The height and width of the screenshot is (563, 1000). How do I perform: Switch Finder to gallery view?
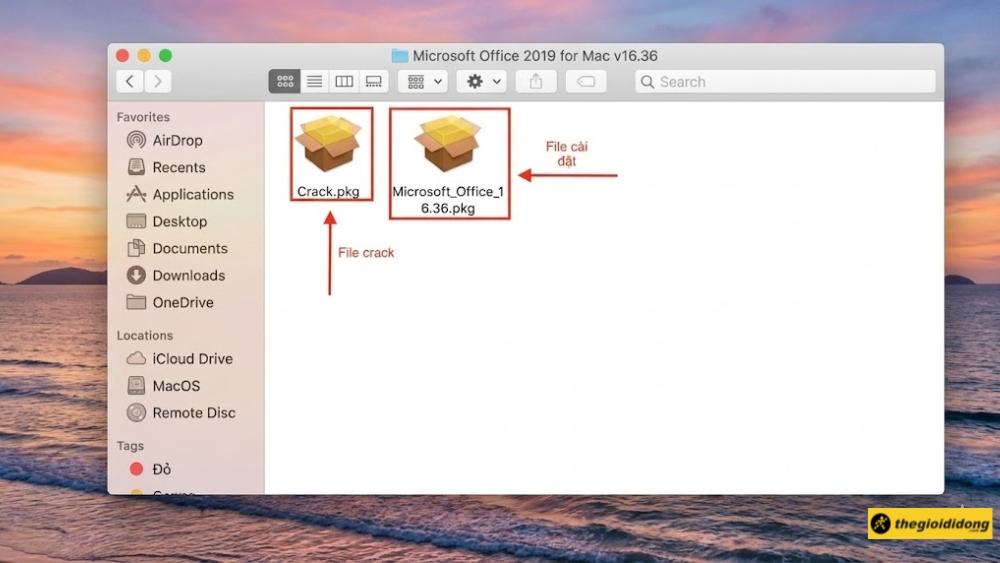tap(373, 82)
